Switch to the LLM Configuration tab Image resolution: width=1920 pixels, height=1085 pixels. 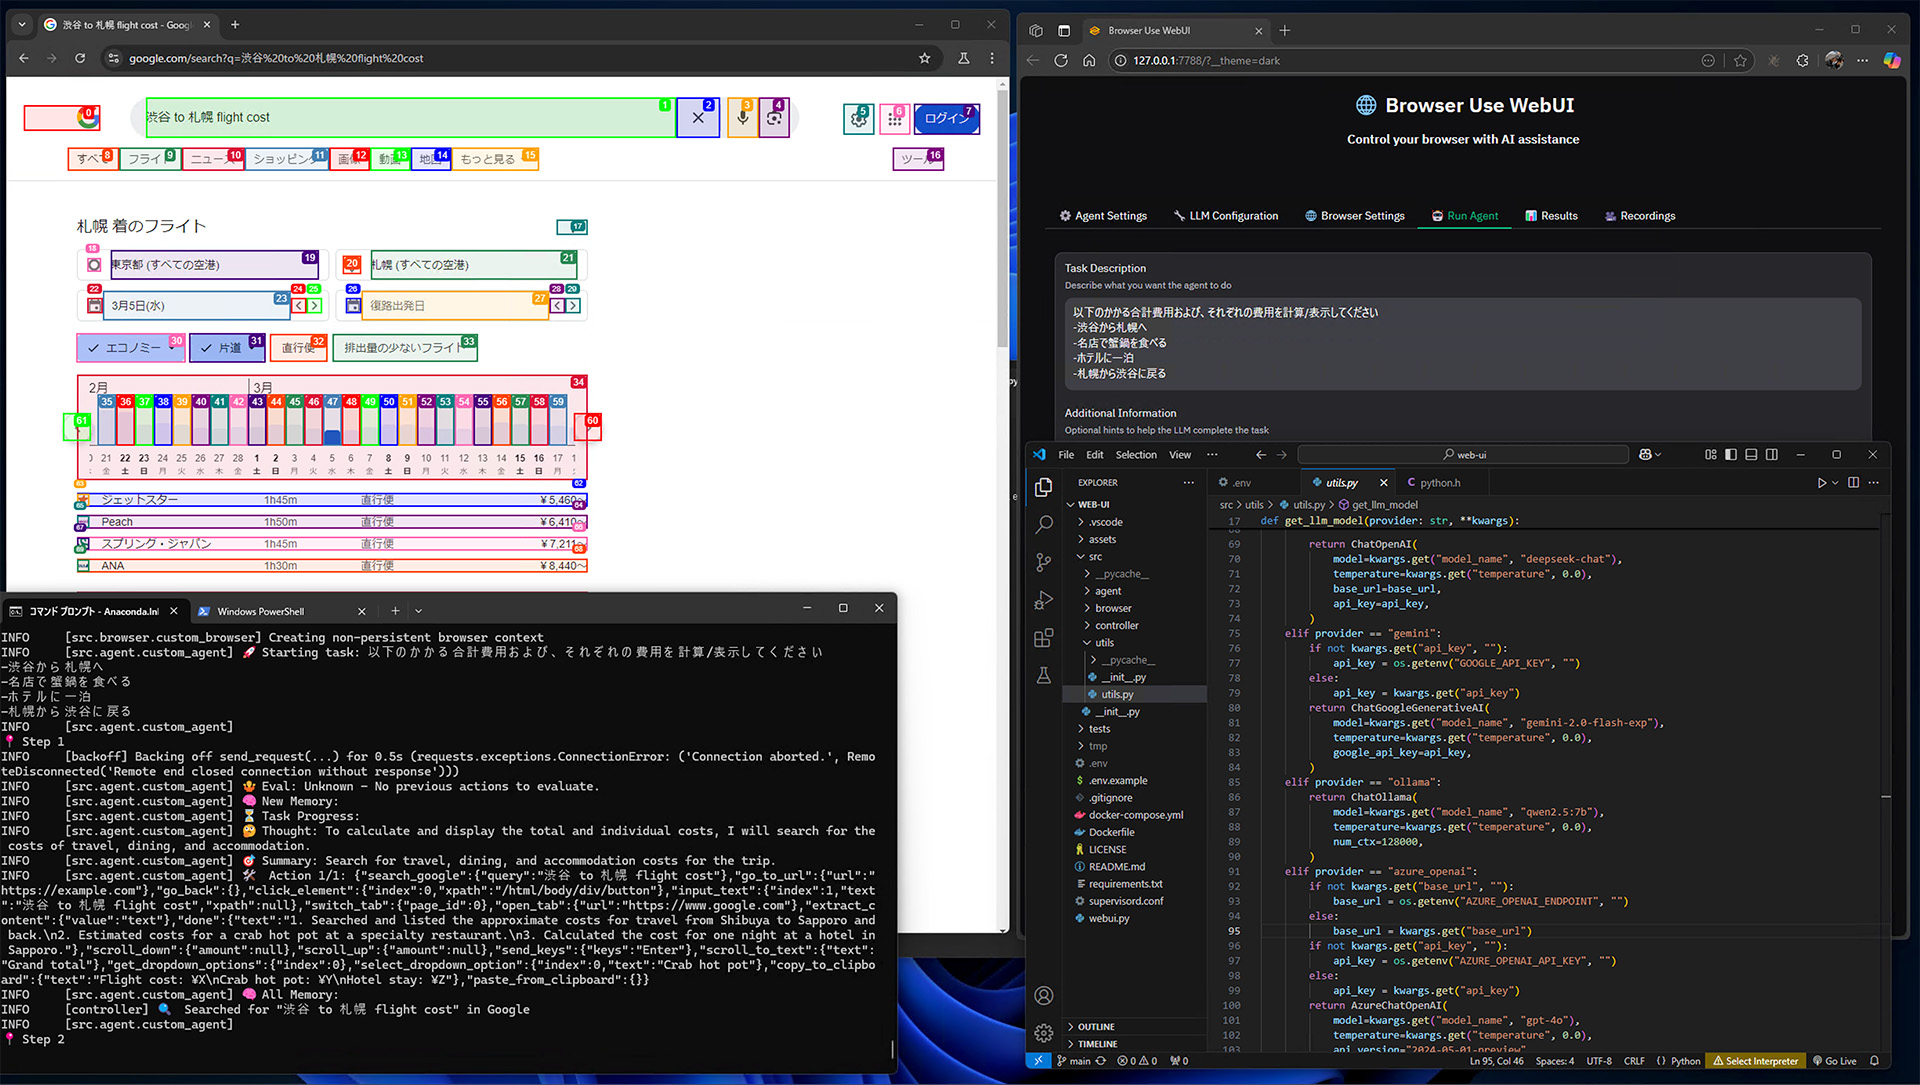pos(1226,216)
